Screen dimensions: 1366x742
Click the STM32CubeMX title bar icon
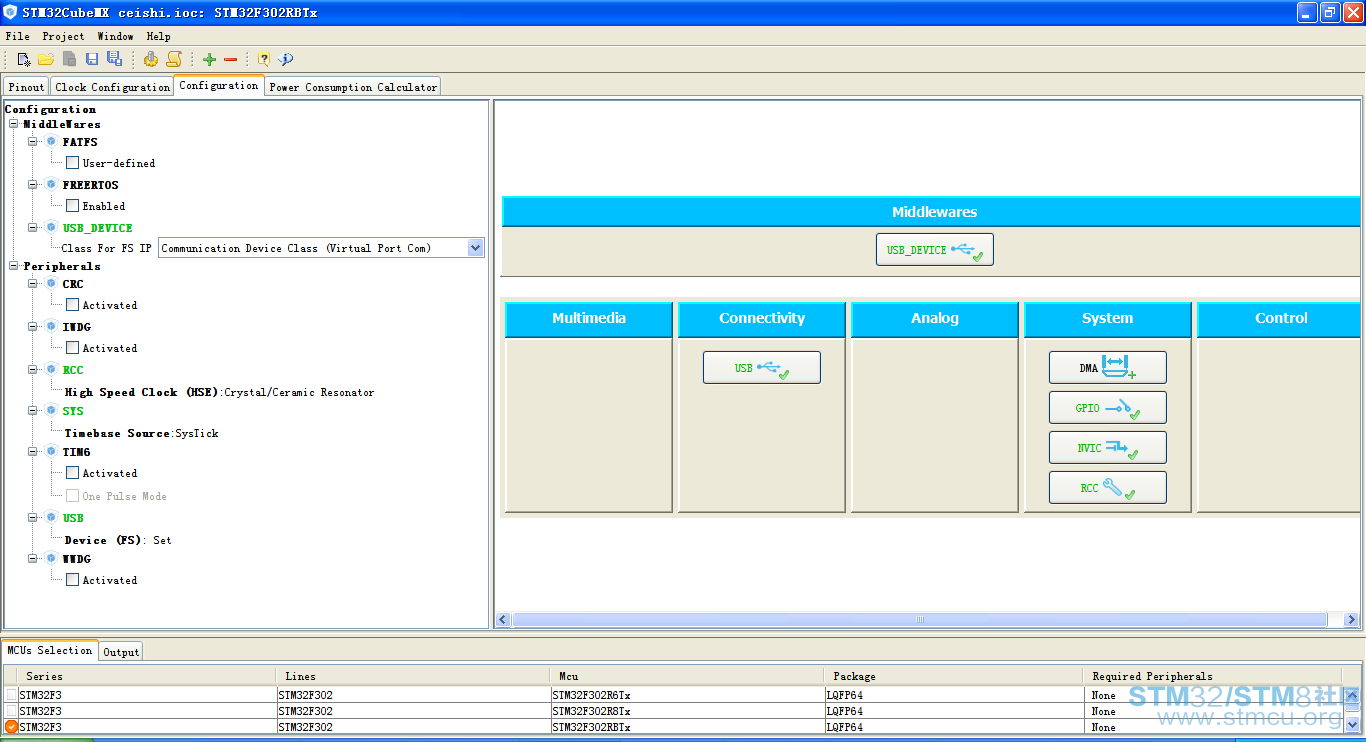tap(10, 13)
